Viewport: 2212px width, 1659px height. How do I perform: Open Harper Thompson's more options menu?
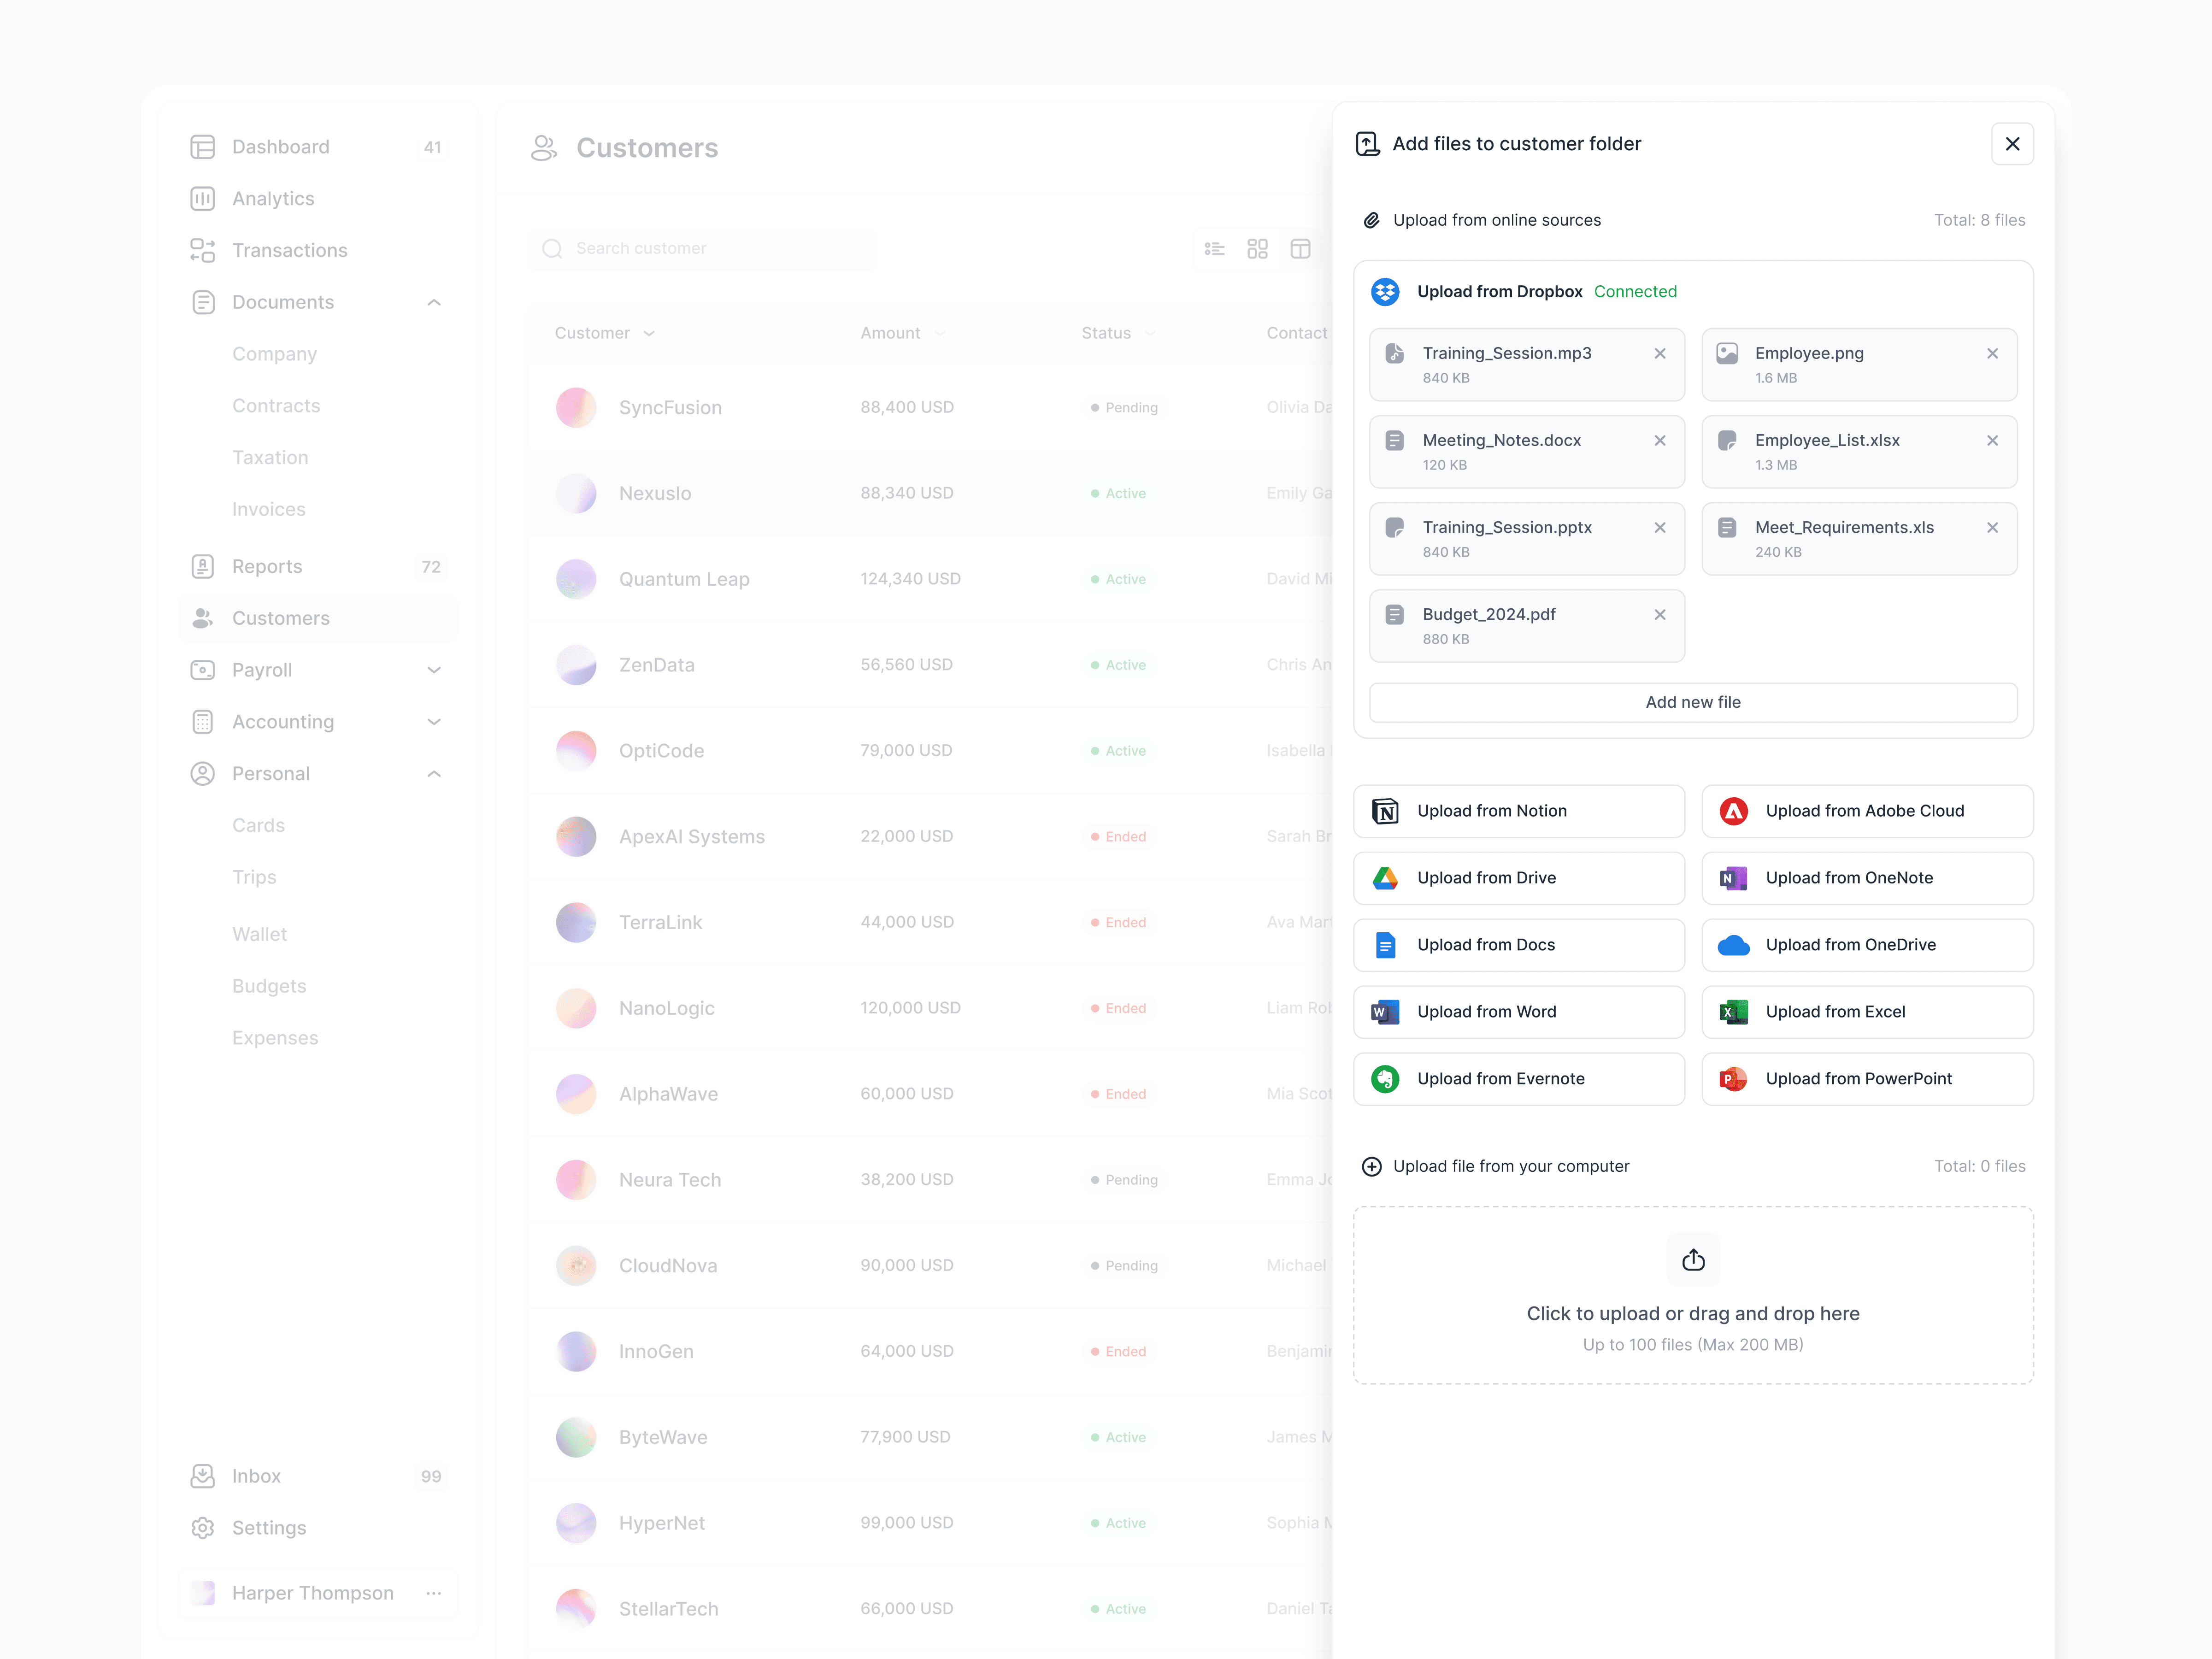pyautogui.click(x=434, y=1593)
